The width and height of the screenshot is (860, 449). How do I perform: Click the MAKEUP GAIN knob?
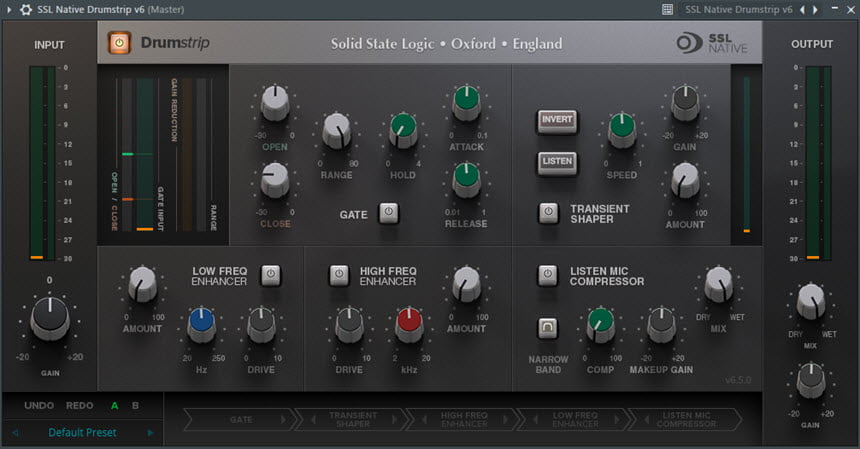(x=661, y=325)
